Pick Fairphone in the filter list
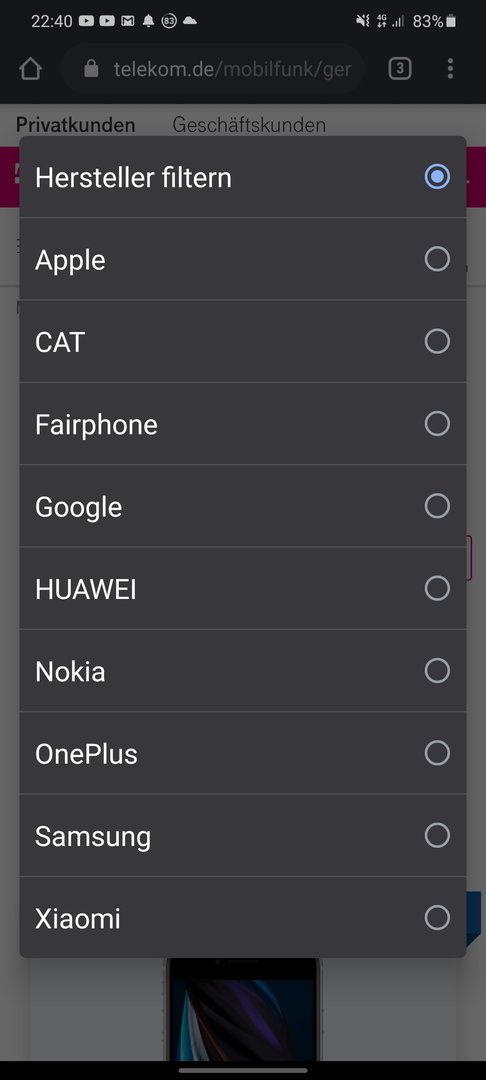Viewport: 486px width, 1080px height. [x=243, y=424]
